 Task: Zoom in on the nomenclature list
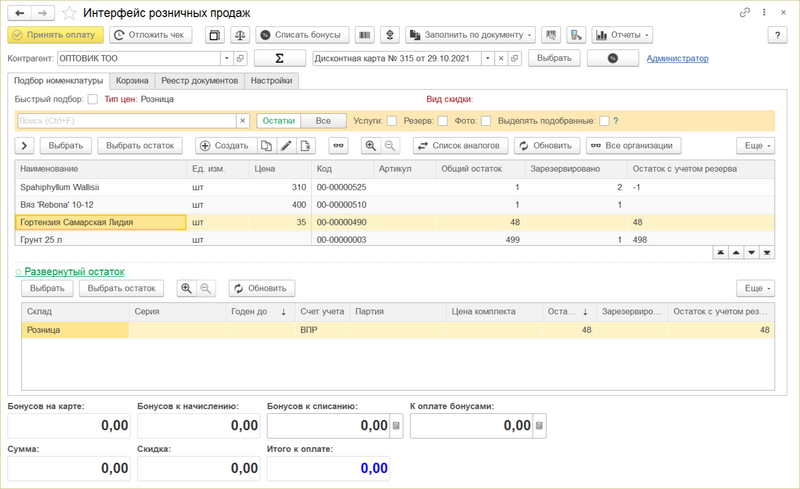pos(370,146)
